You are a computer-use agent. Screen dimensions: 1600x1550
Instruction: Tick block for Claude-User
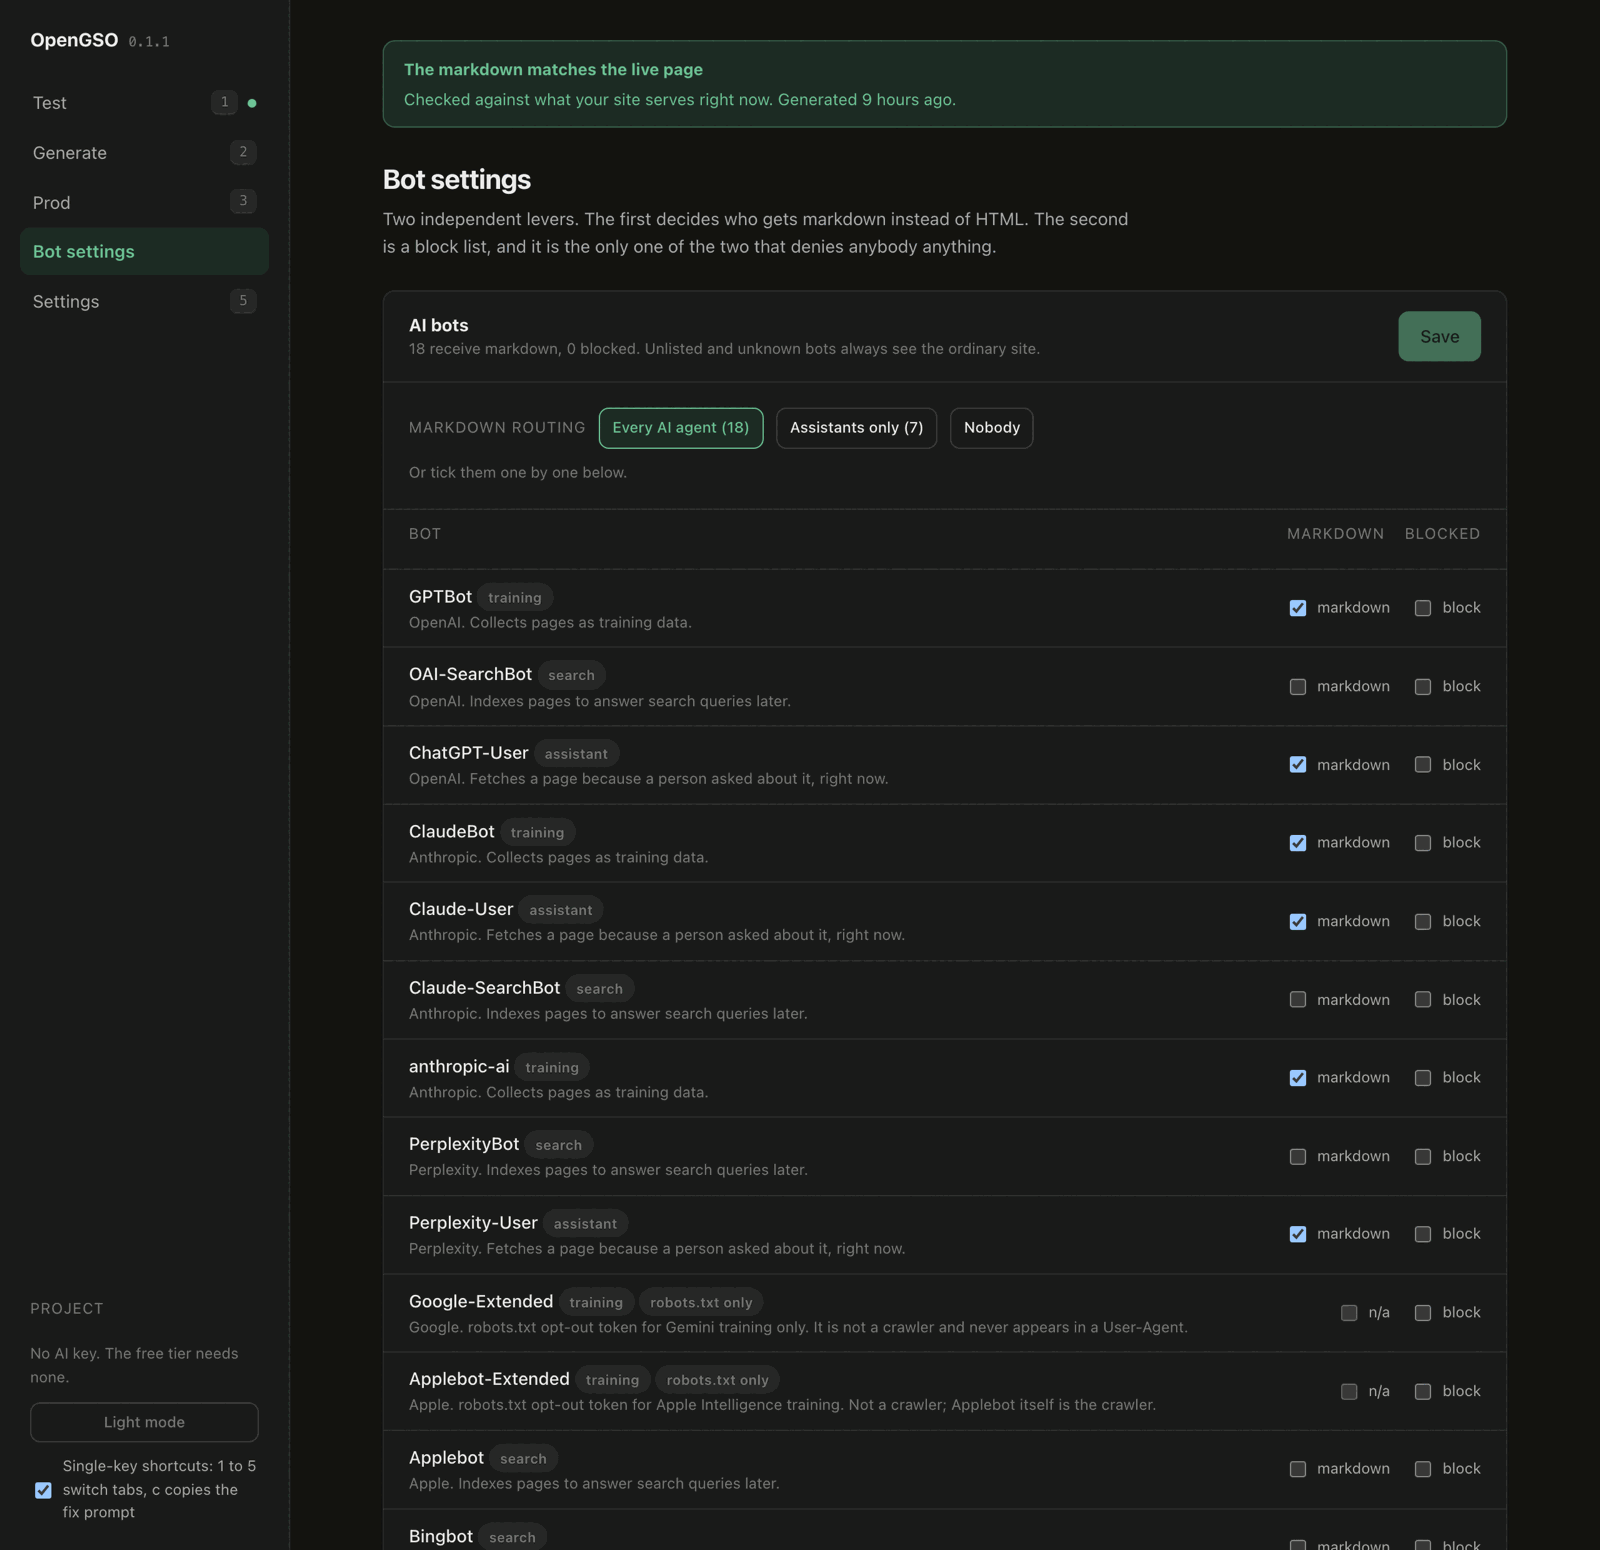(1423, 922)
